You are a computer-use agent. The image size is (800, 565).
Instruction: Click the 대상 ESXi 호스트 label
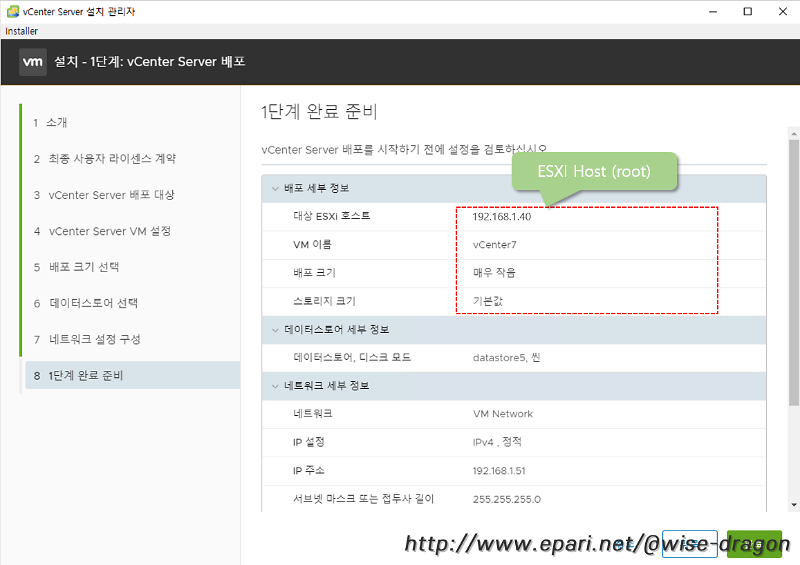pos(332,216)
